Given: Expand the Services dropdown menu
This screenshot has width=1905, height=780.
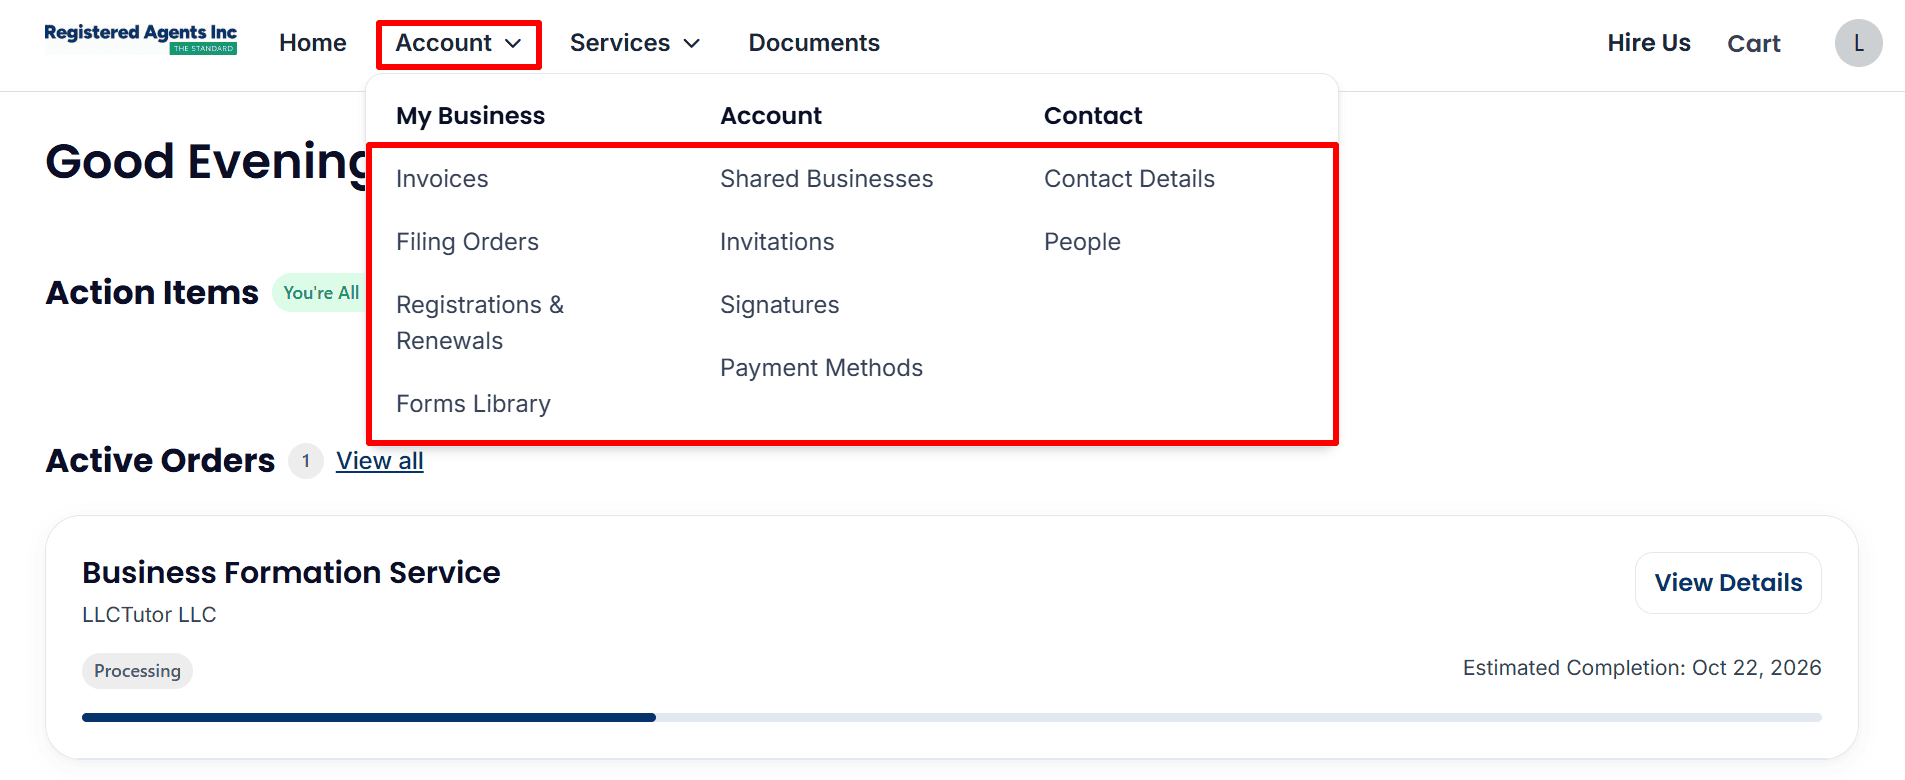Looking at the screenshot, I should coord(635,43).
